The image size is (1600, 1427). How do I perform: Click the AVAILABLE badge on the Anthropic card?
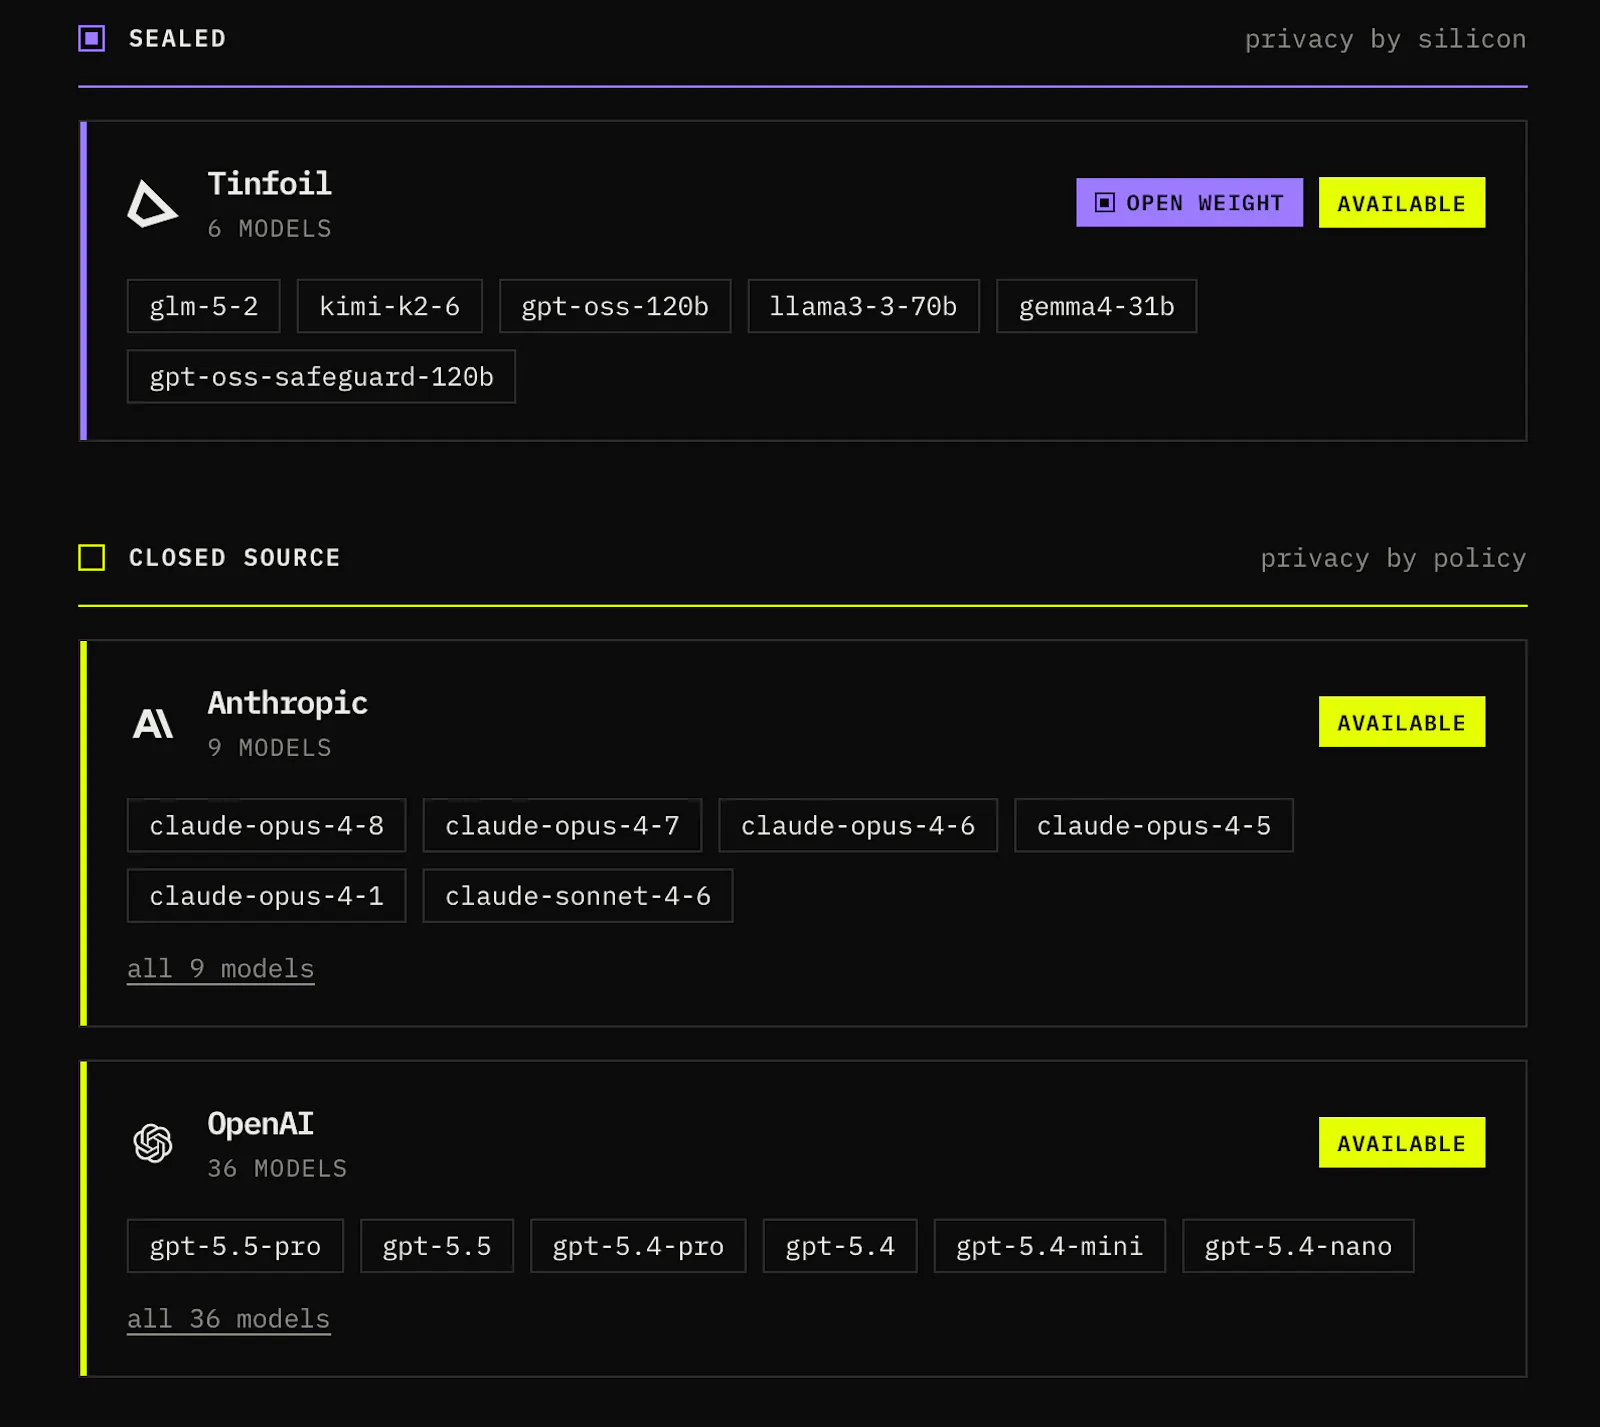[1401, 722]
